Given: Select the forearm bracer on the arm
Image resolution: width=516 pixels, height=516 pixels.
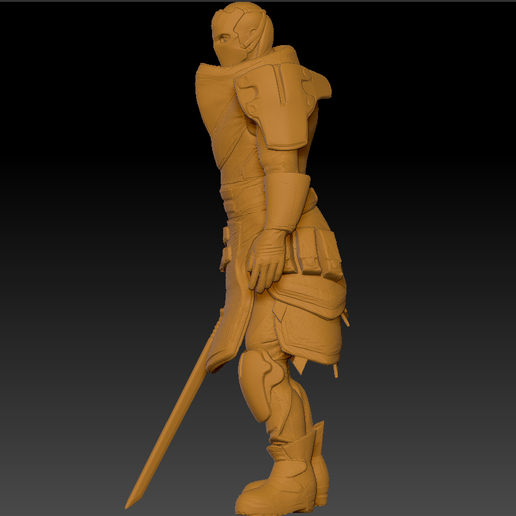Looking at the screenshot, I should tap(287, 202).
